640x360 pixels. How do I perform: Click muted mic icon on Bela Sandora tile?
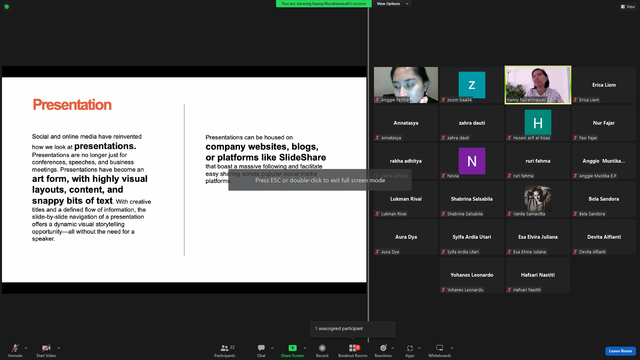point(576,213)
